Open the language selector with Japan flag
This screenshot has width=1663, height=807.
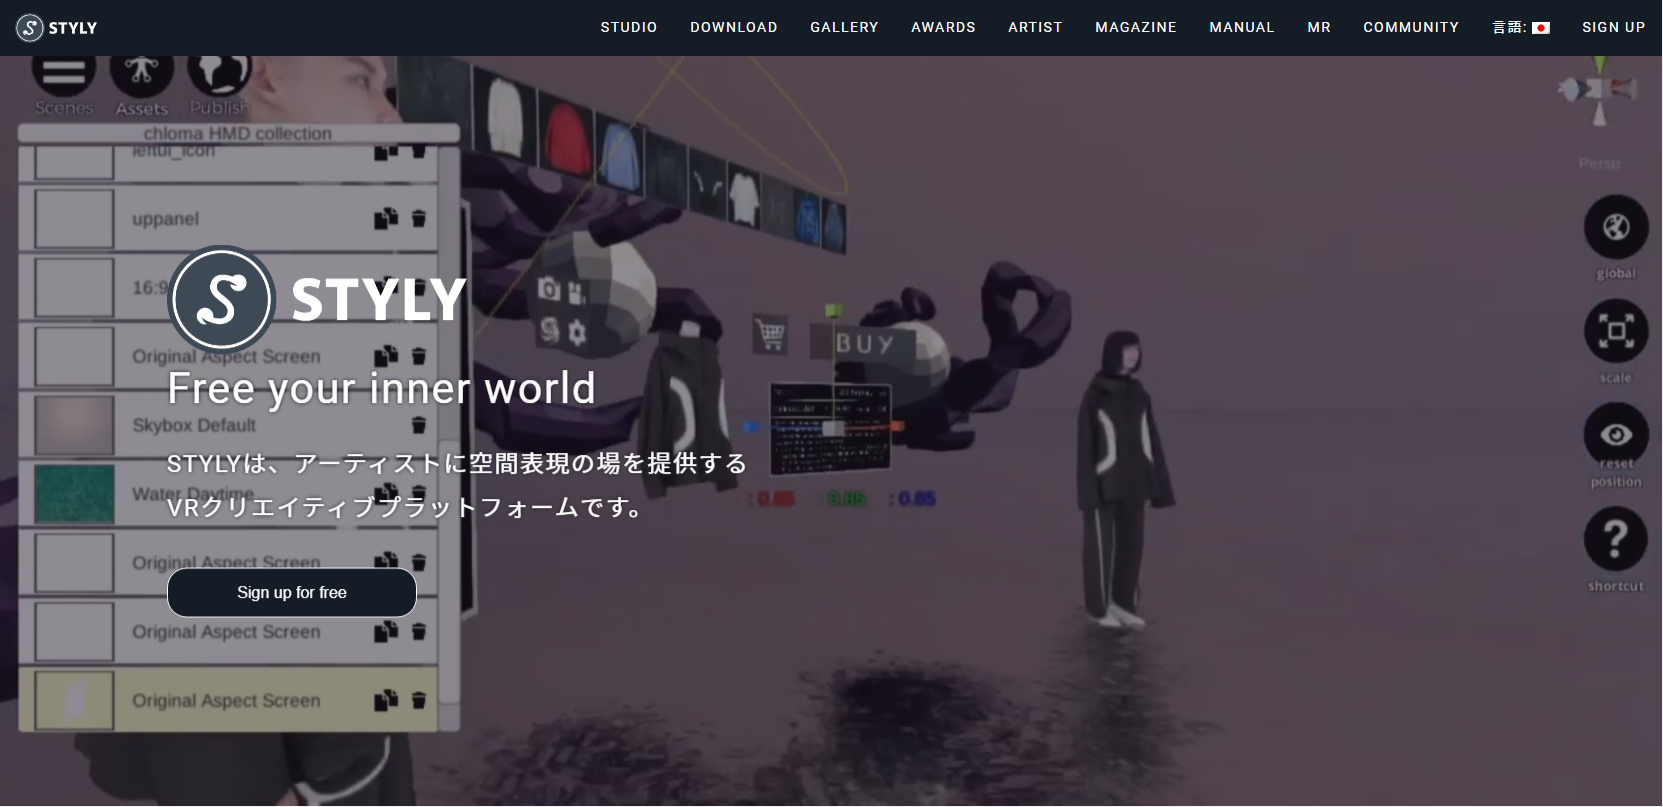pyautogui.click(x=1521, y=28)
